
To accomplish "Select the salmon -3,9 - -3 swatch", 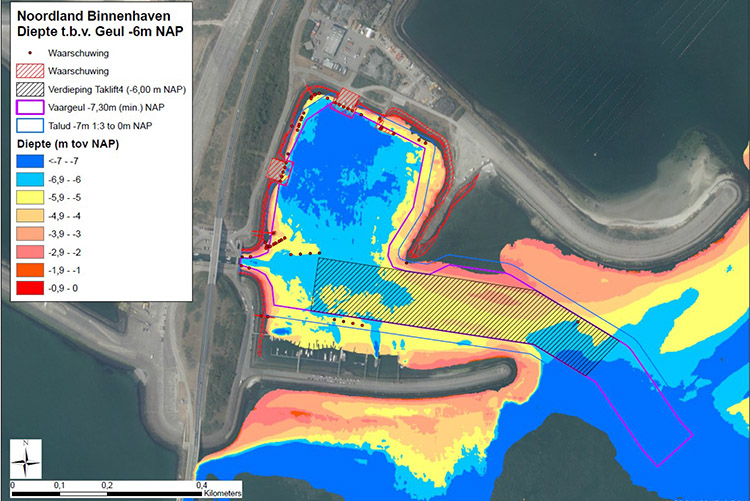I will [x=30, y=234].
